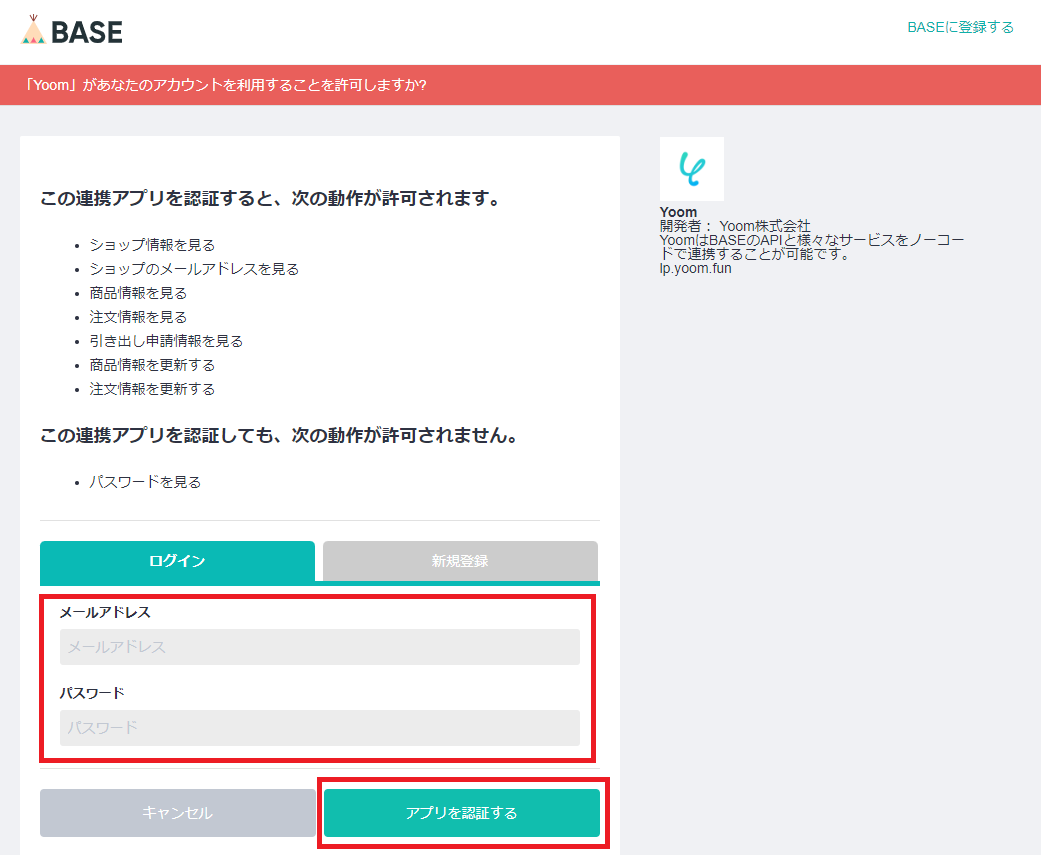Click the キャンセル button
Image resolution: width=1041 pixels, height=855 pixels.
pos(177,813)
